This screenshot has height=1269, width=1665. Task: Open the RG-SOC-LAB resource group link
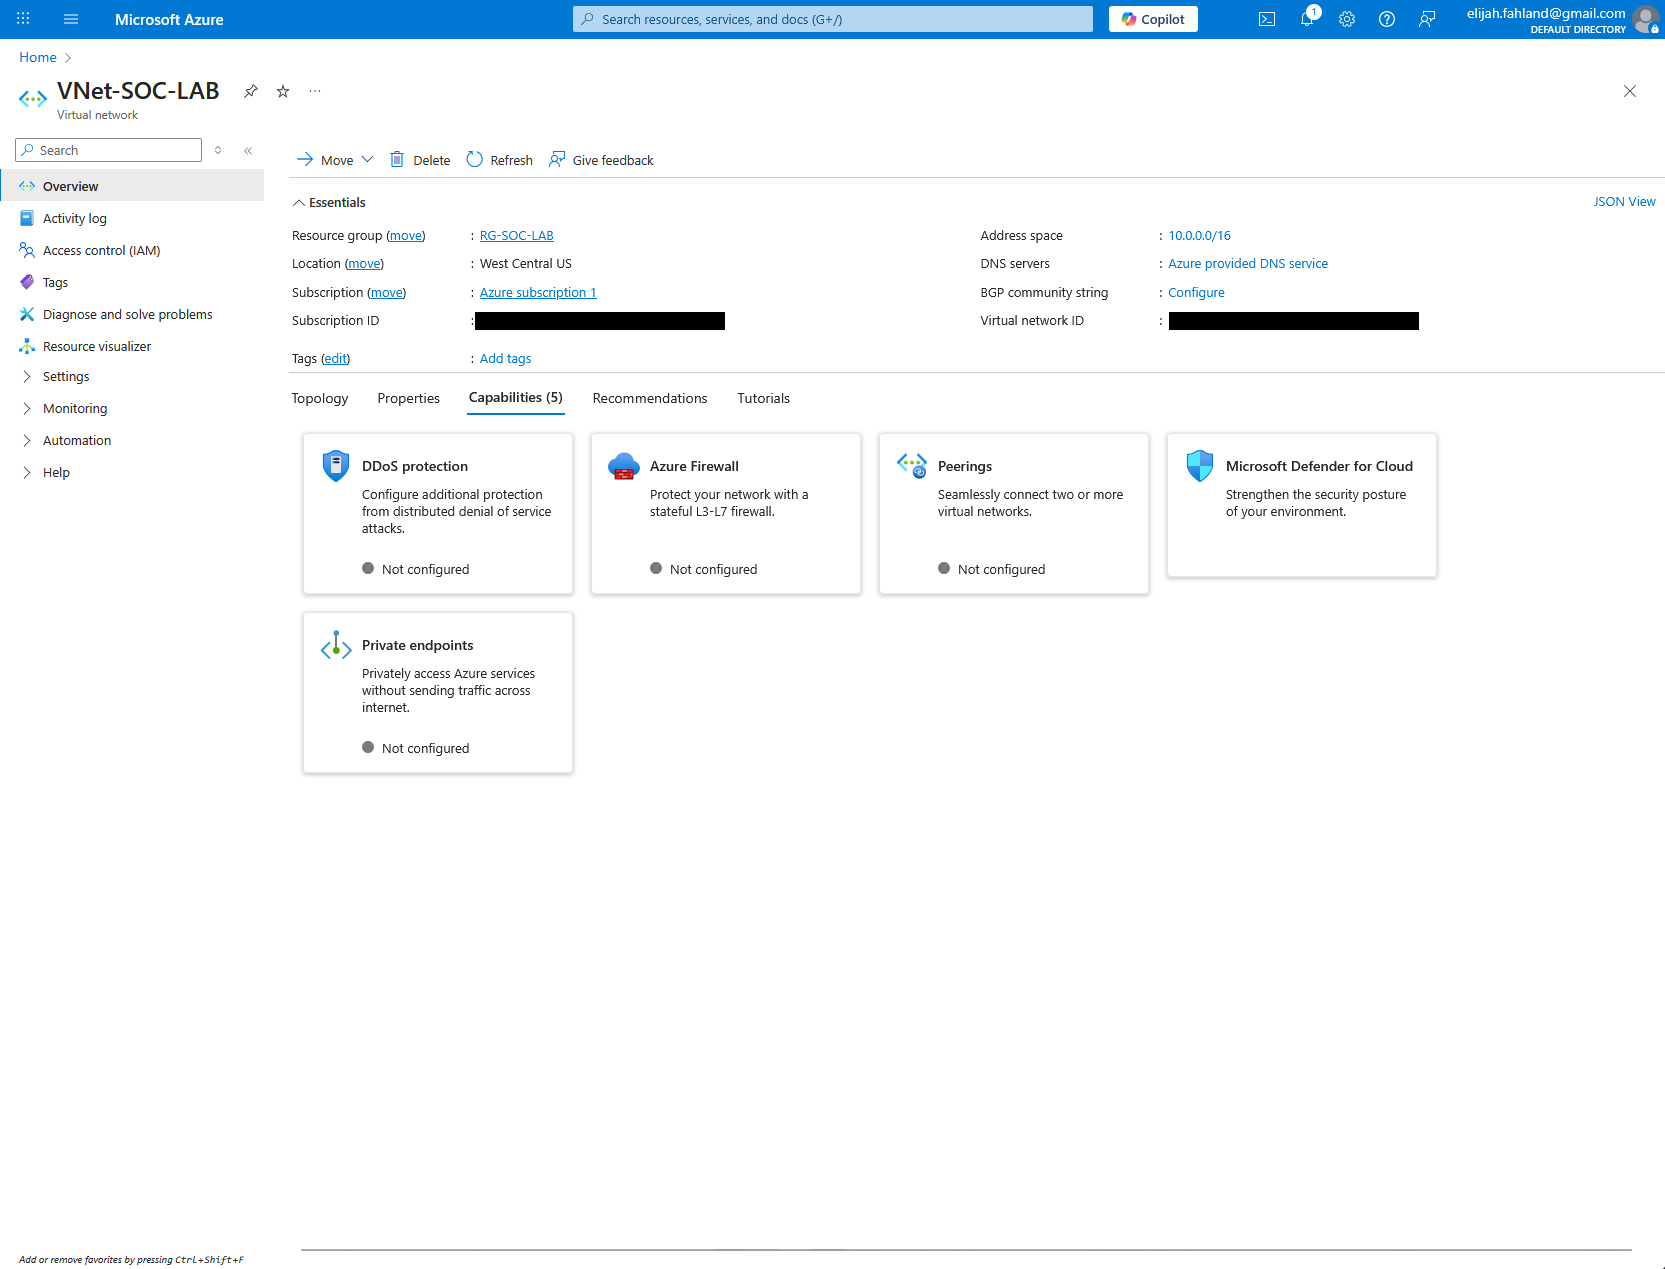[x=516, y=236]
